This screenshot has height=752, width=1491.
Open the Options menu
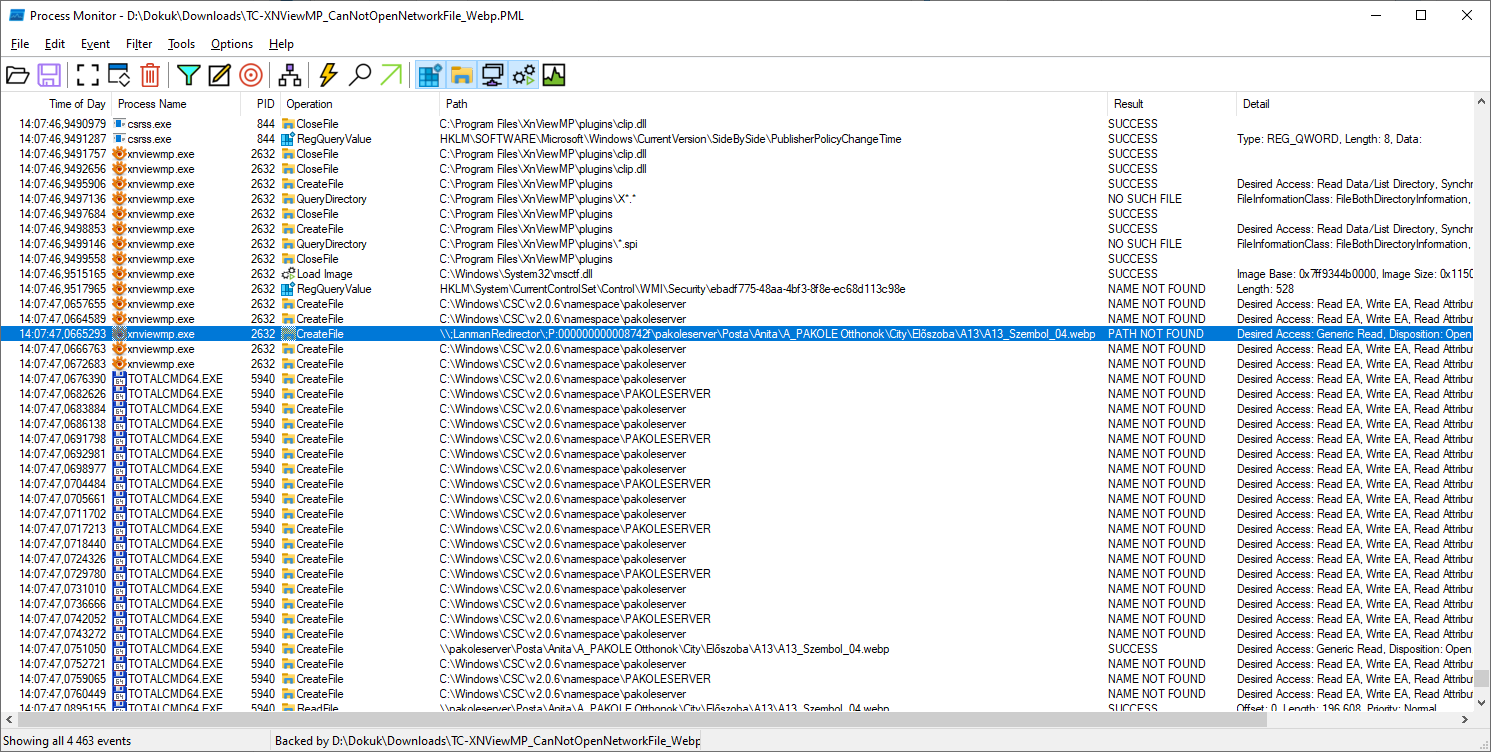tap(232, 44)
